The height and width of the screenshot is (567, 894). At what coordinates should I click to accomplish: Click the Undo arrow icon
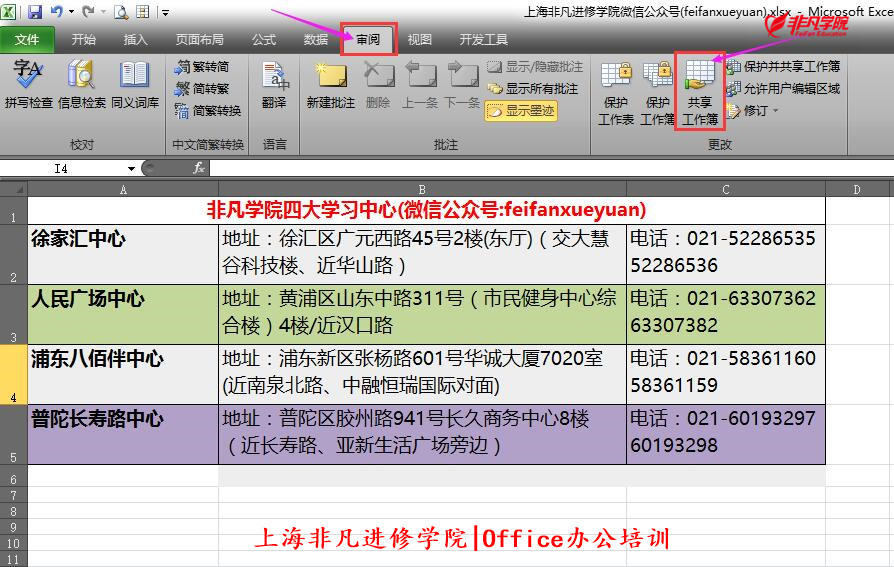pyautogui.click(x=57, y=11)
